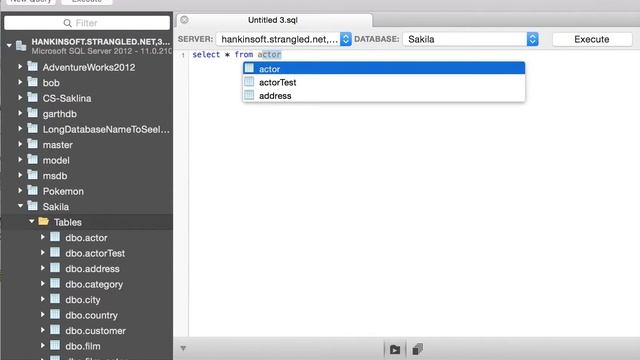Click the Execute button beside DATABASE
Image resolution: width=640 pixels, height=360 pixels.
click(592, 39)
